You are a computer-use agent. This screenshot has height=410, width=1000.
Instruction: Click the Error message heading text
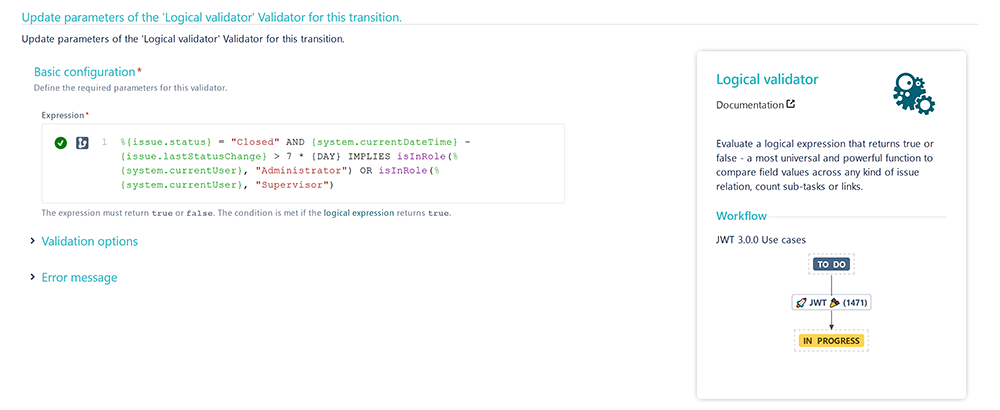pyautogui.click(x=79, y=278)
